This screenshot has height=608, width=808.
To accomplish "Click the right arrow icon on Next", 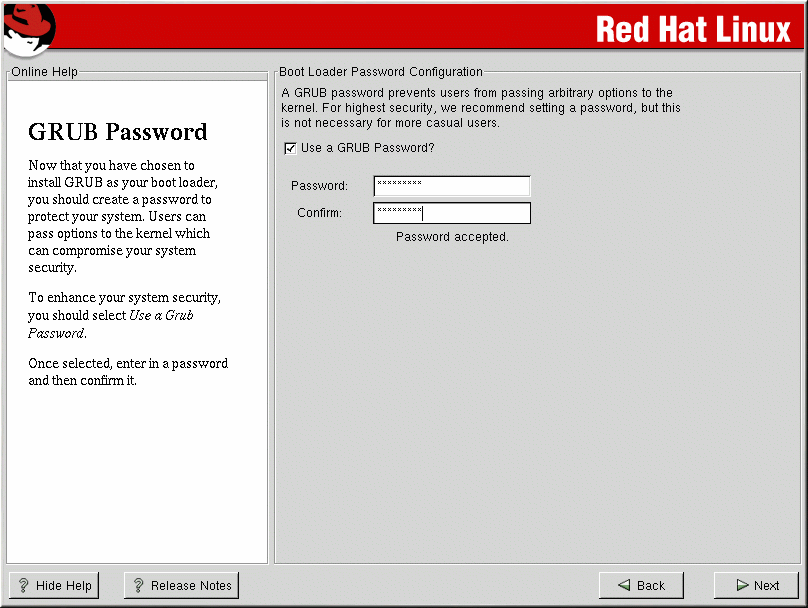I will coord(742,586).
